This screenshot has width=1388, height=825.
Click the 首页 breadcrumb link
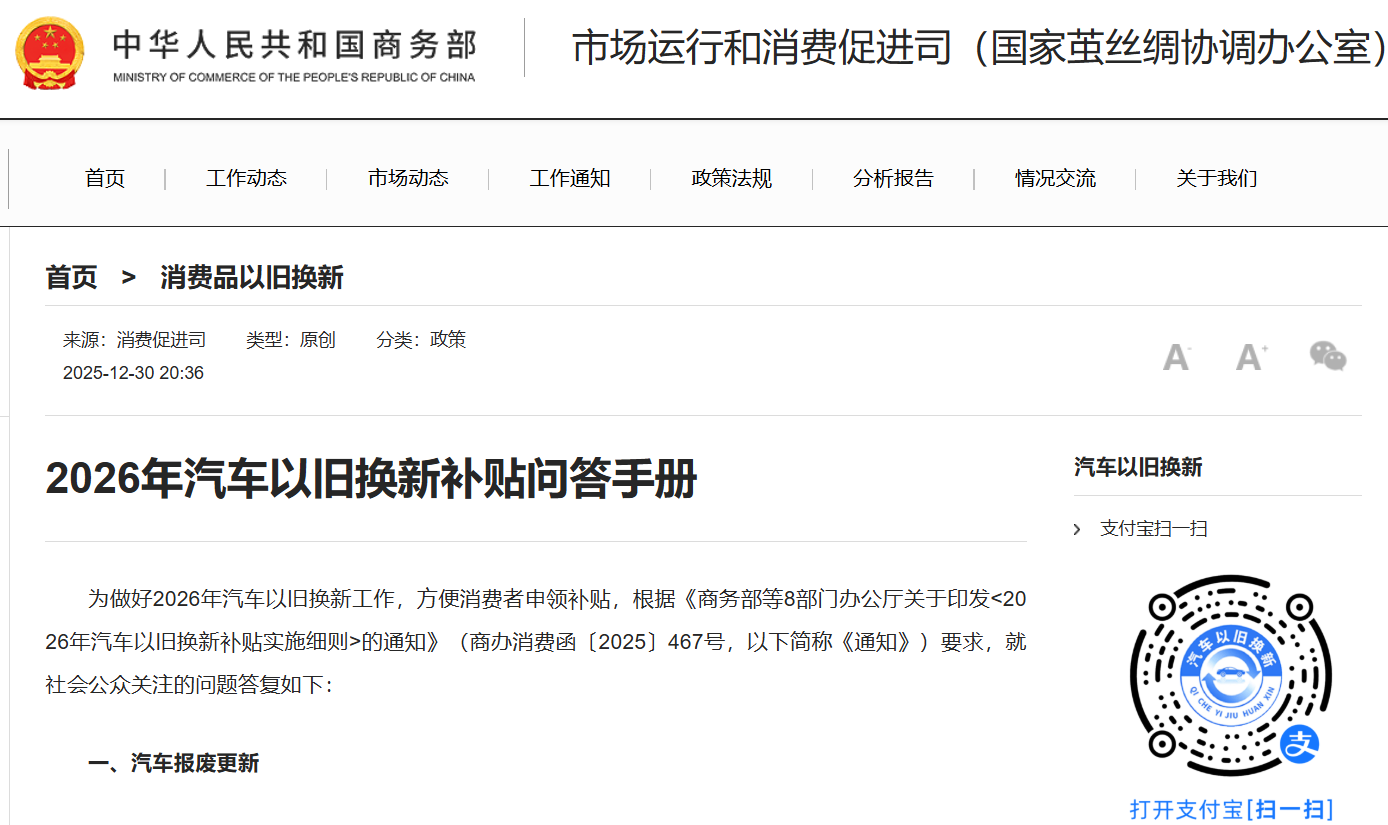point(71,277)
